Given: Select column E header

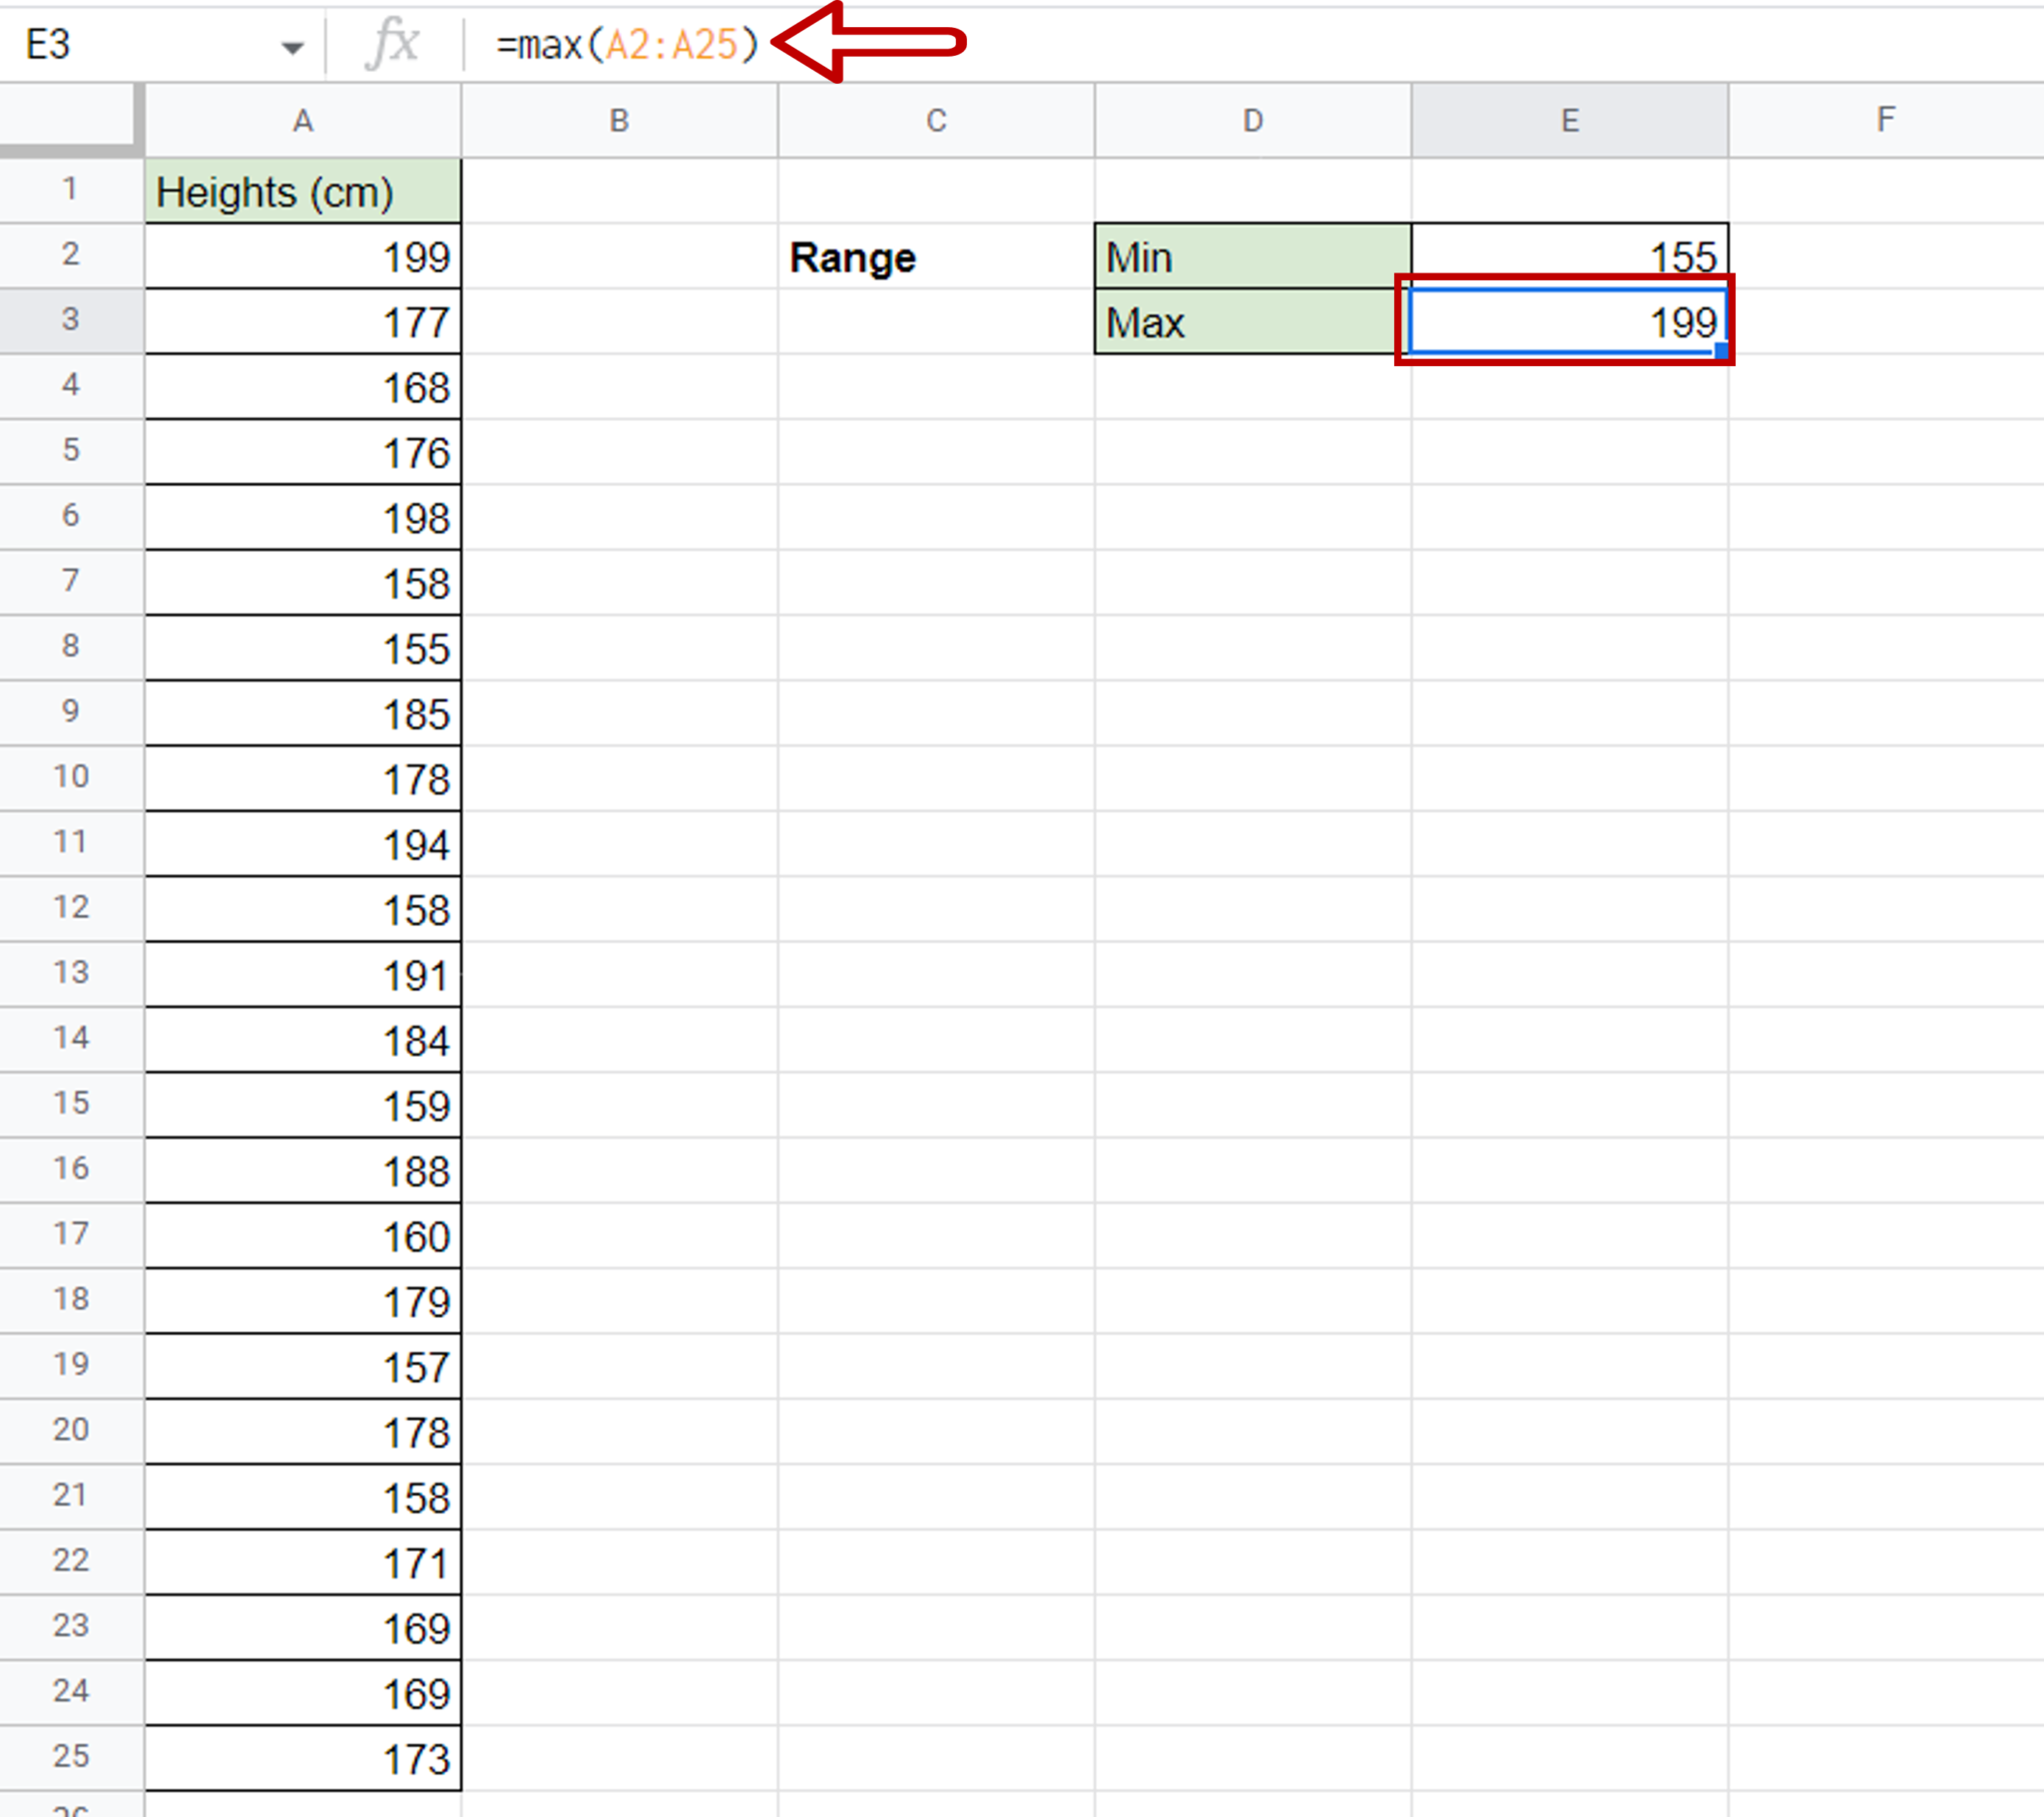Looking at the screenshot, I should (x=1568, y=120).
